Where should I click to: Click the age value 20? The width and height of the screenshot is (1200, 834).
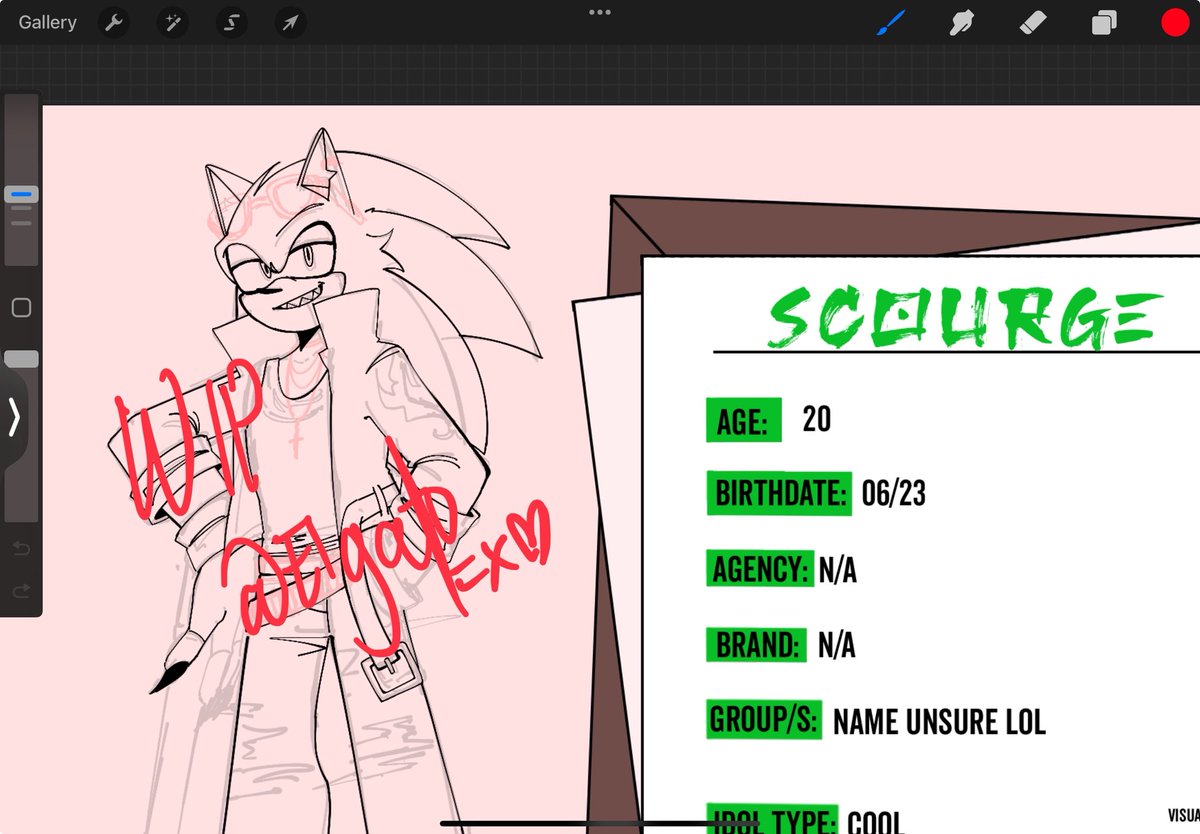tap(816, 419)
